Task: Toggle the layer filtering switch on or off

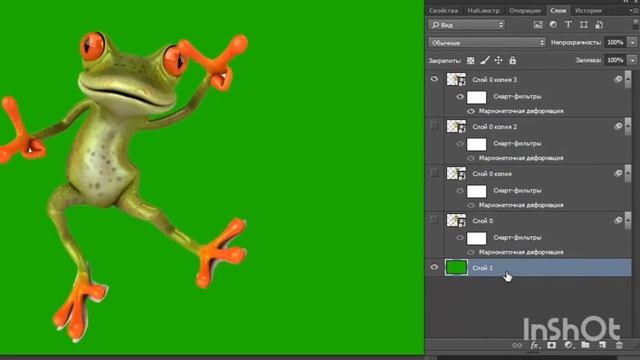Action: [636, 23]
